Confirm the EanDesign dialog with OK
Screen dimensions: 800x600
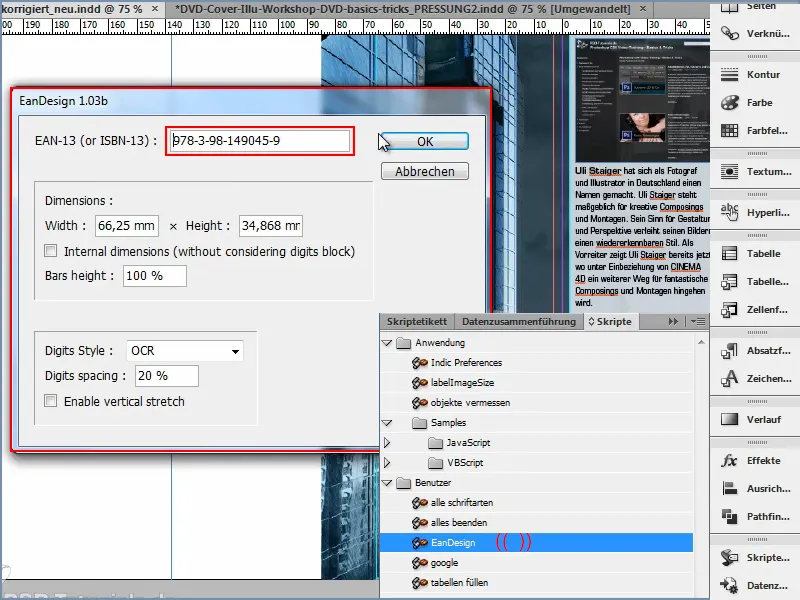(x=425, y=141)
